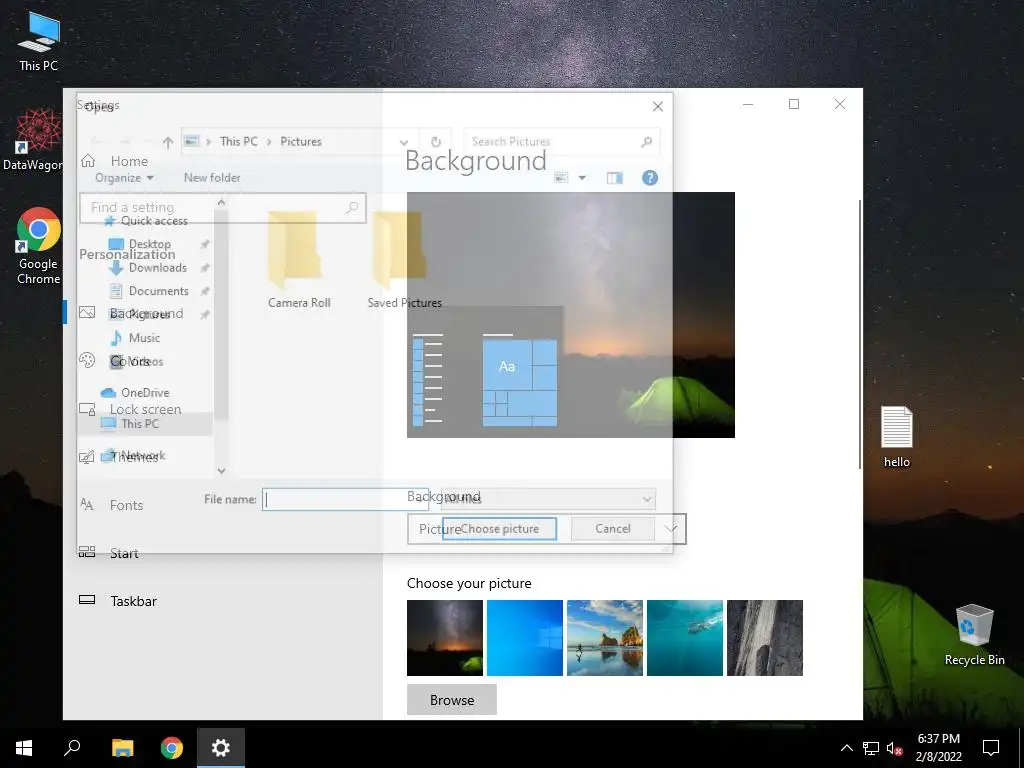Select the beach rocks wallpaper thumbnail
The width and height of the screenshot is (1024, 768).
click(605, 638)
